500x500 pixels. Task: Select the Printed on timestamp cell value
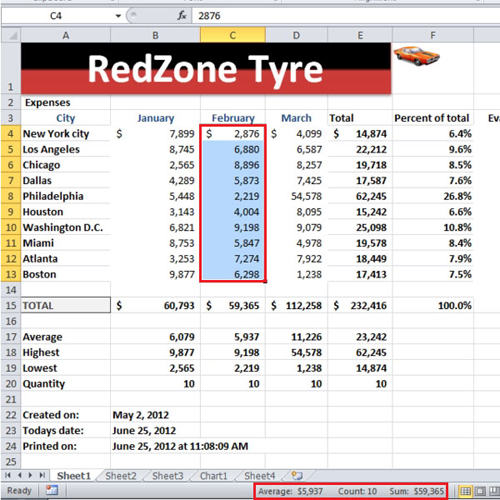click(x=180, y=446)
